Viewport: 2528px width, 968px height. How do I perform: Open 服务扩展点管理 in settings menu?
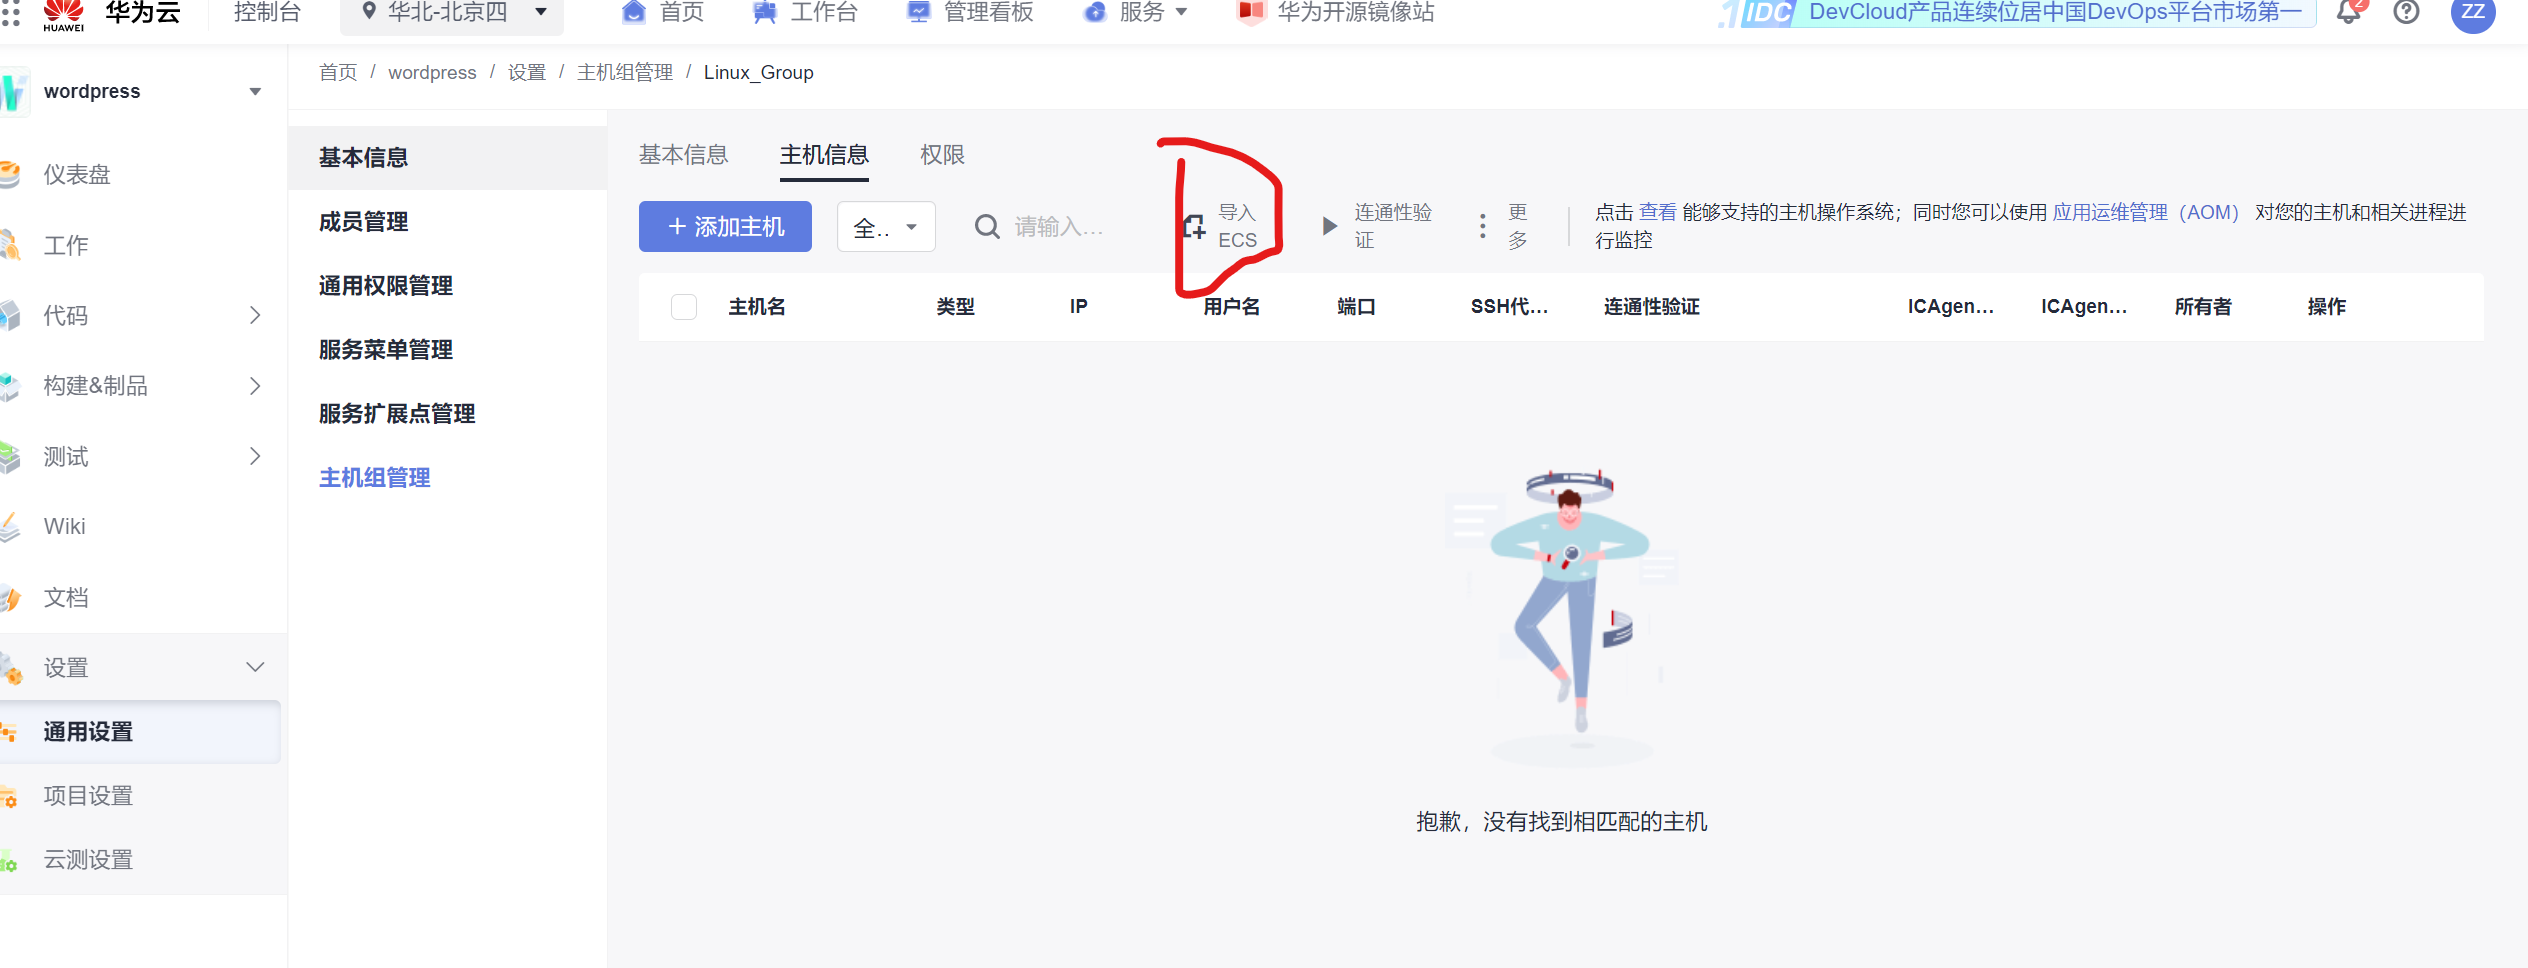click(397, 414)
